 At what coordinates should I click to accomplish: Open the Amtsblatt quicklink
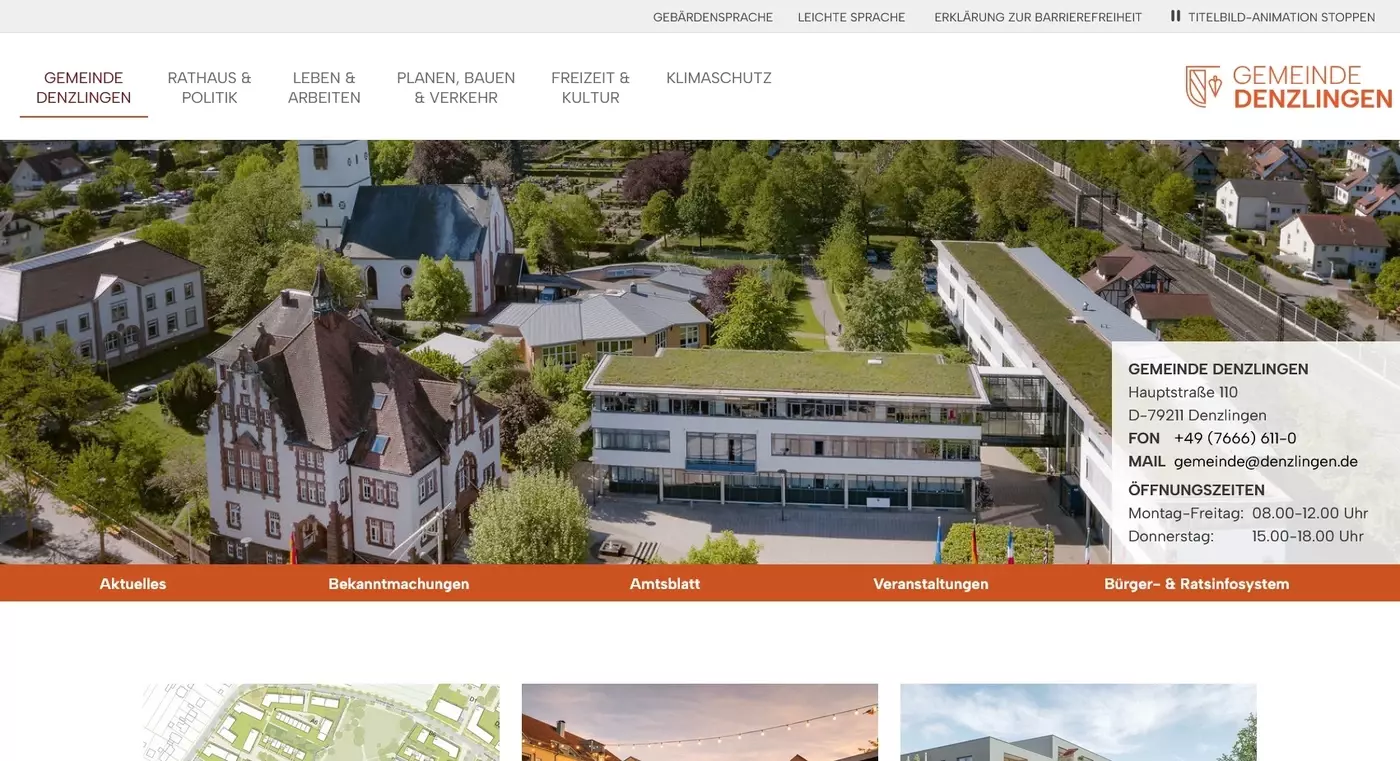664,583
